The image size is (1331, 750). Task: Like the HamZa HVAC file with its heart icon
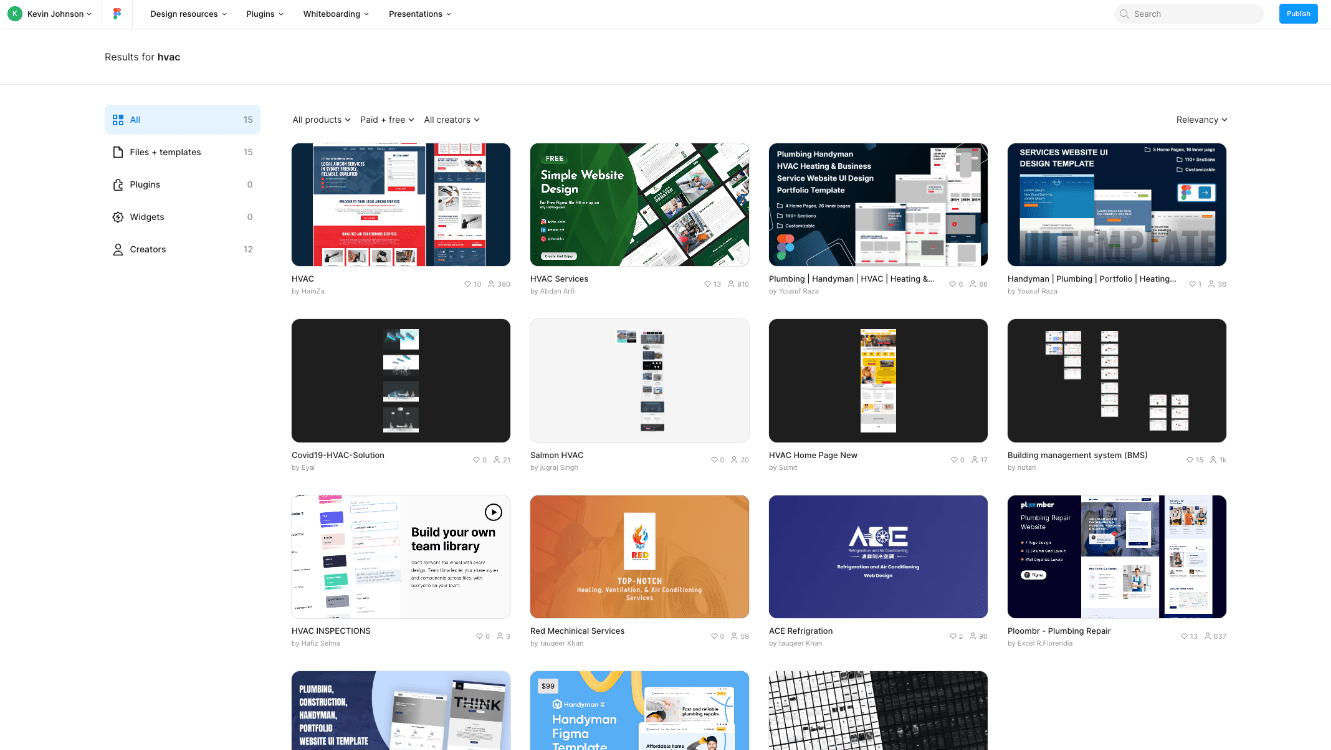468,285
